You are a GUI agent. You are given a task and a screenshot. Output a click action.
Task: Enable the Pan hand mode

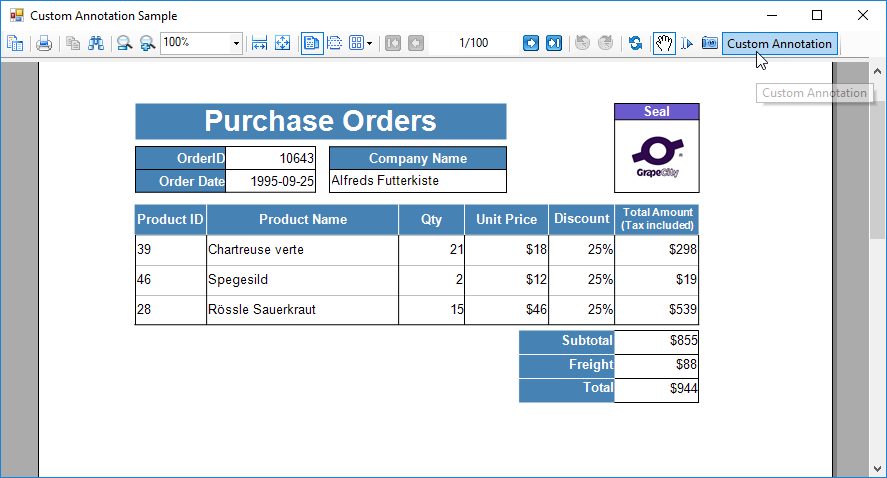coord(664,44)
